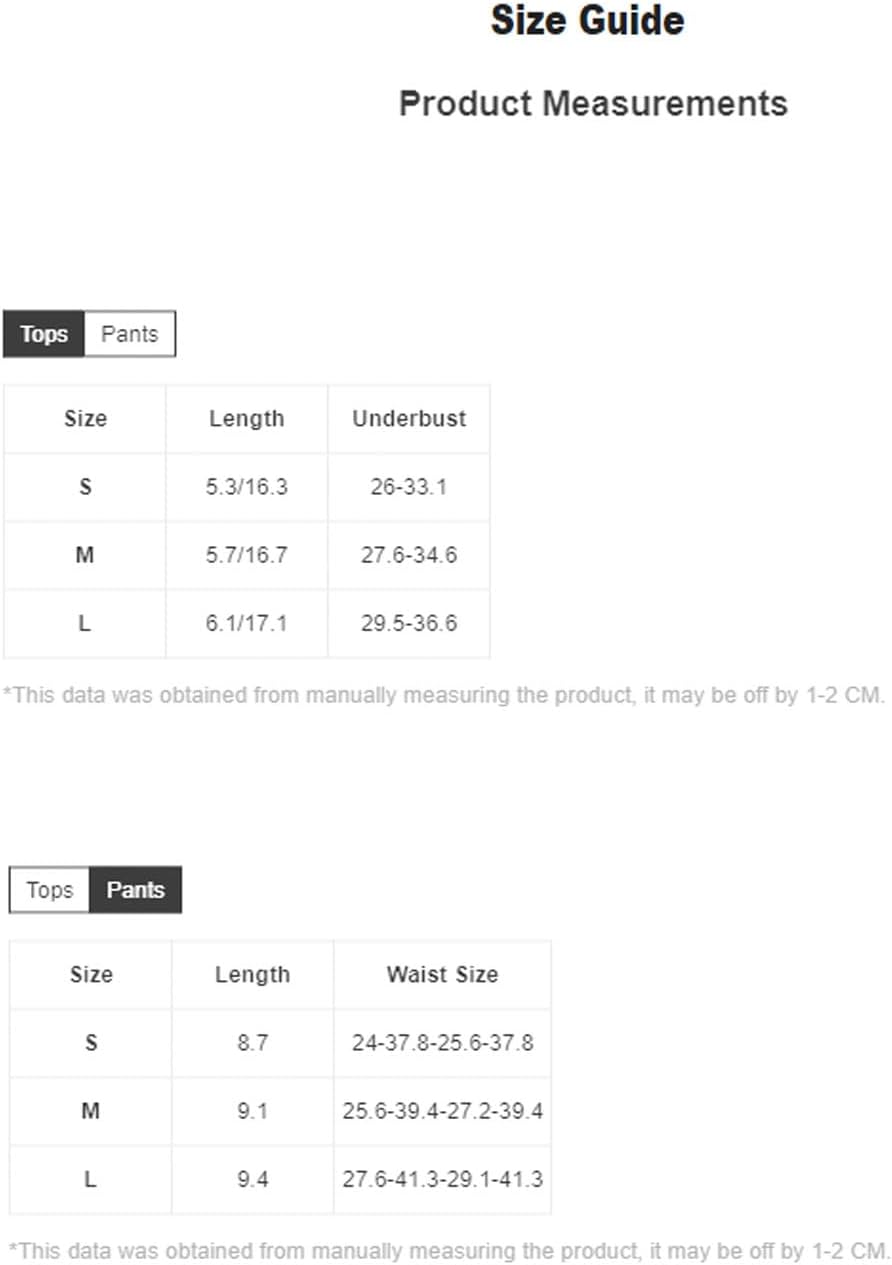Click the 25.6-39.4-27.2-39.4 waist cell
The image size is (892, 1265).
pos(442,1111)
